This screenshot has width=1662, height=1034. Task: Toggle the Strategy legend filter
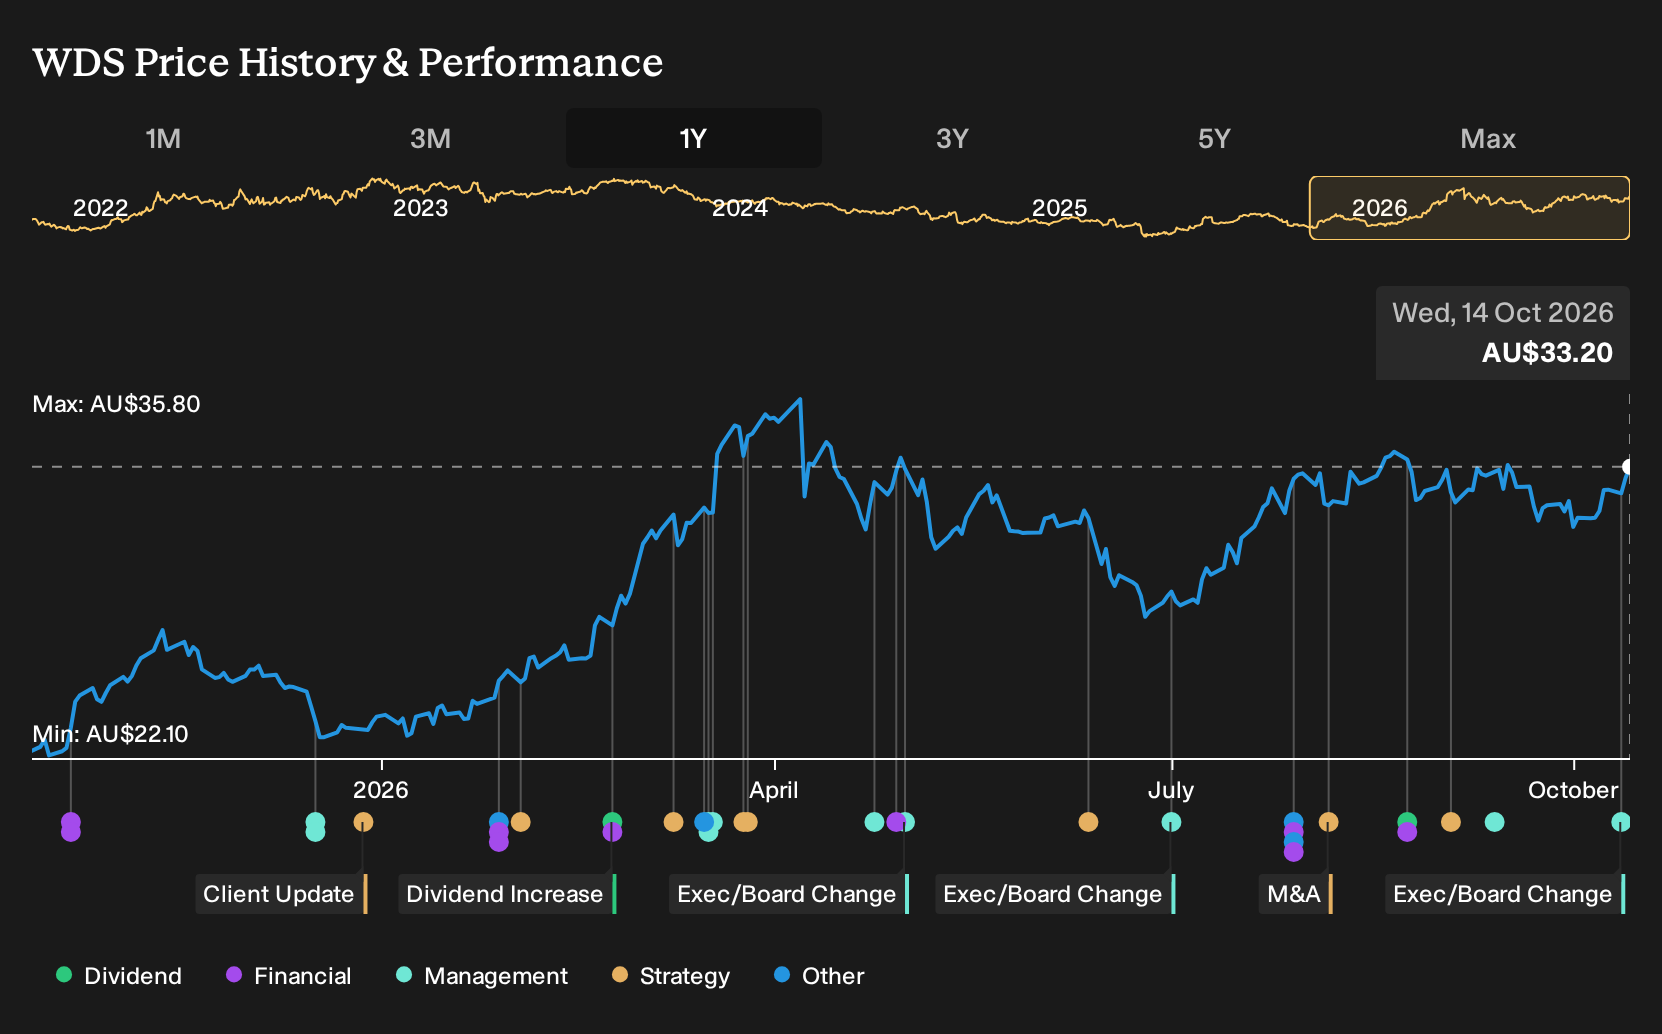tap(671, 976)
